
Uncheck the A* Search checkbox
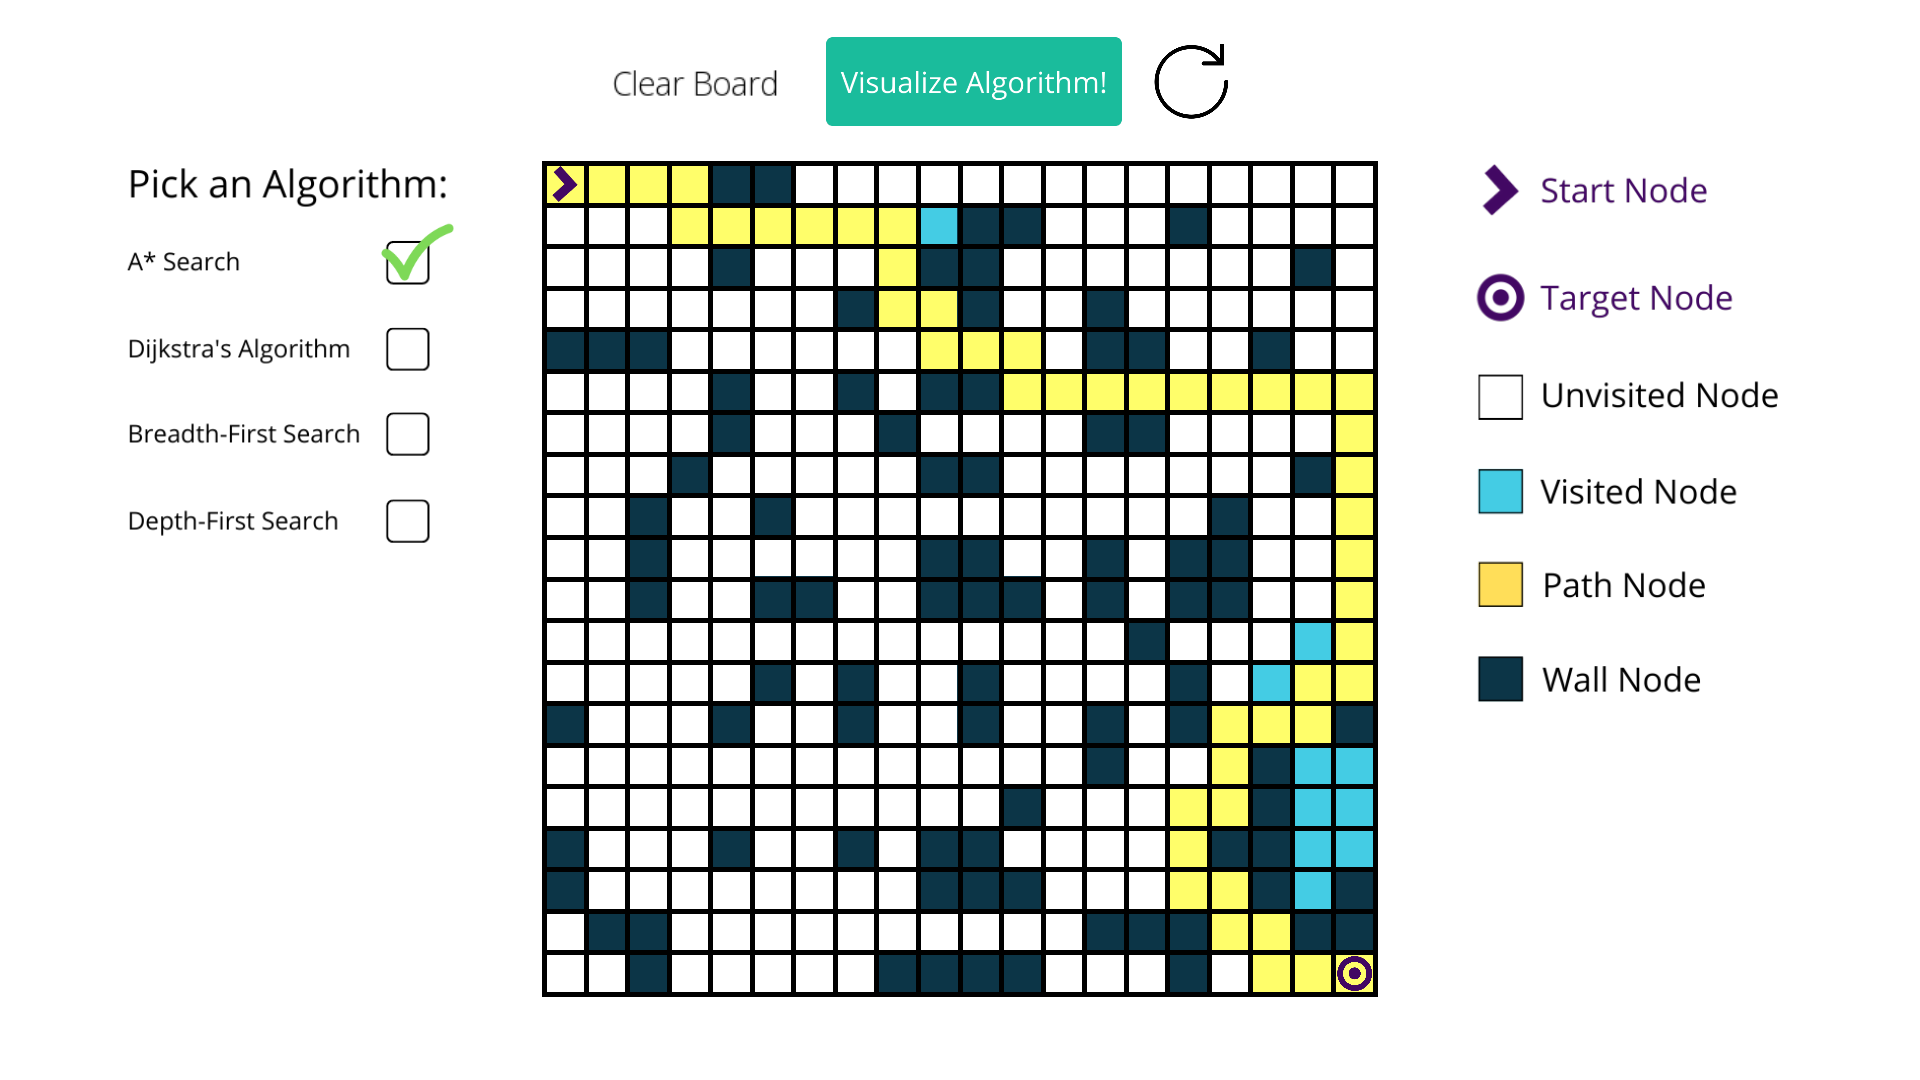point(407,262)
